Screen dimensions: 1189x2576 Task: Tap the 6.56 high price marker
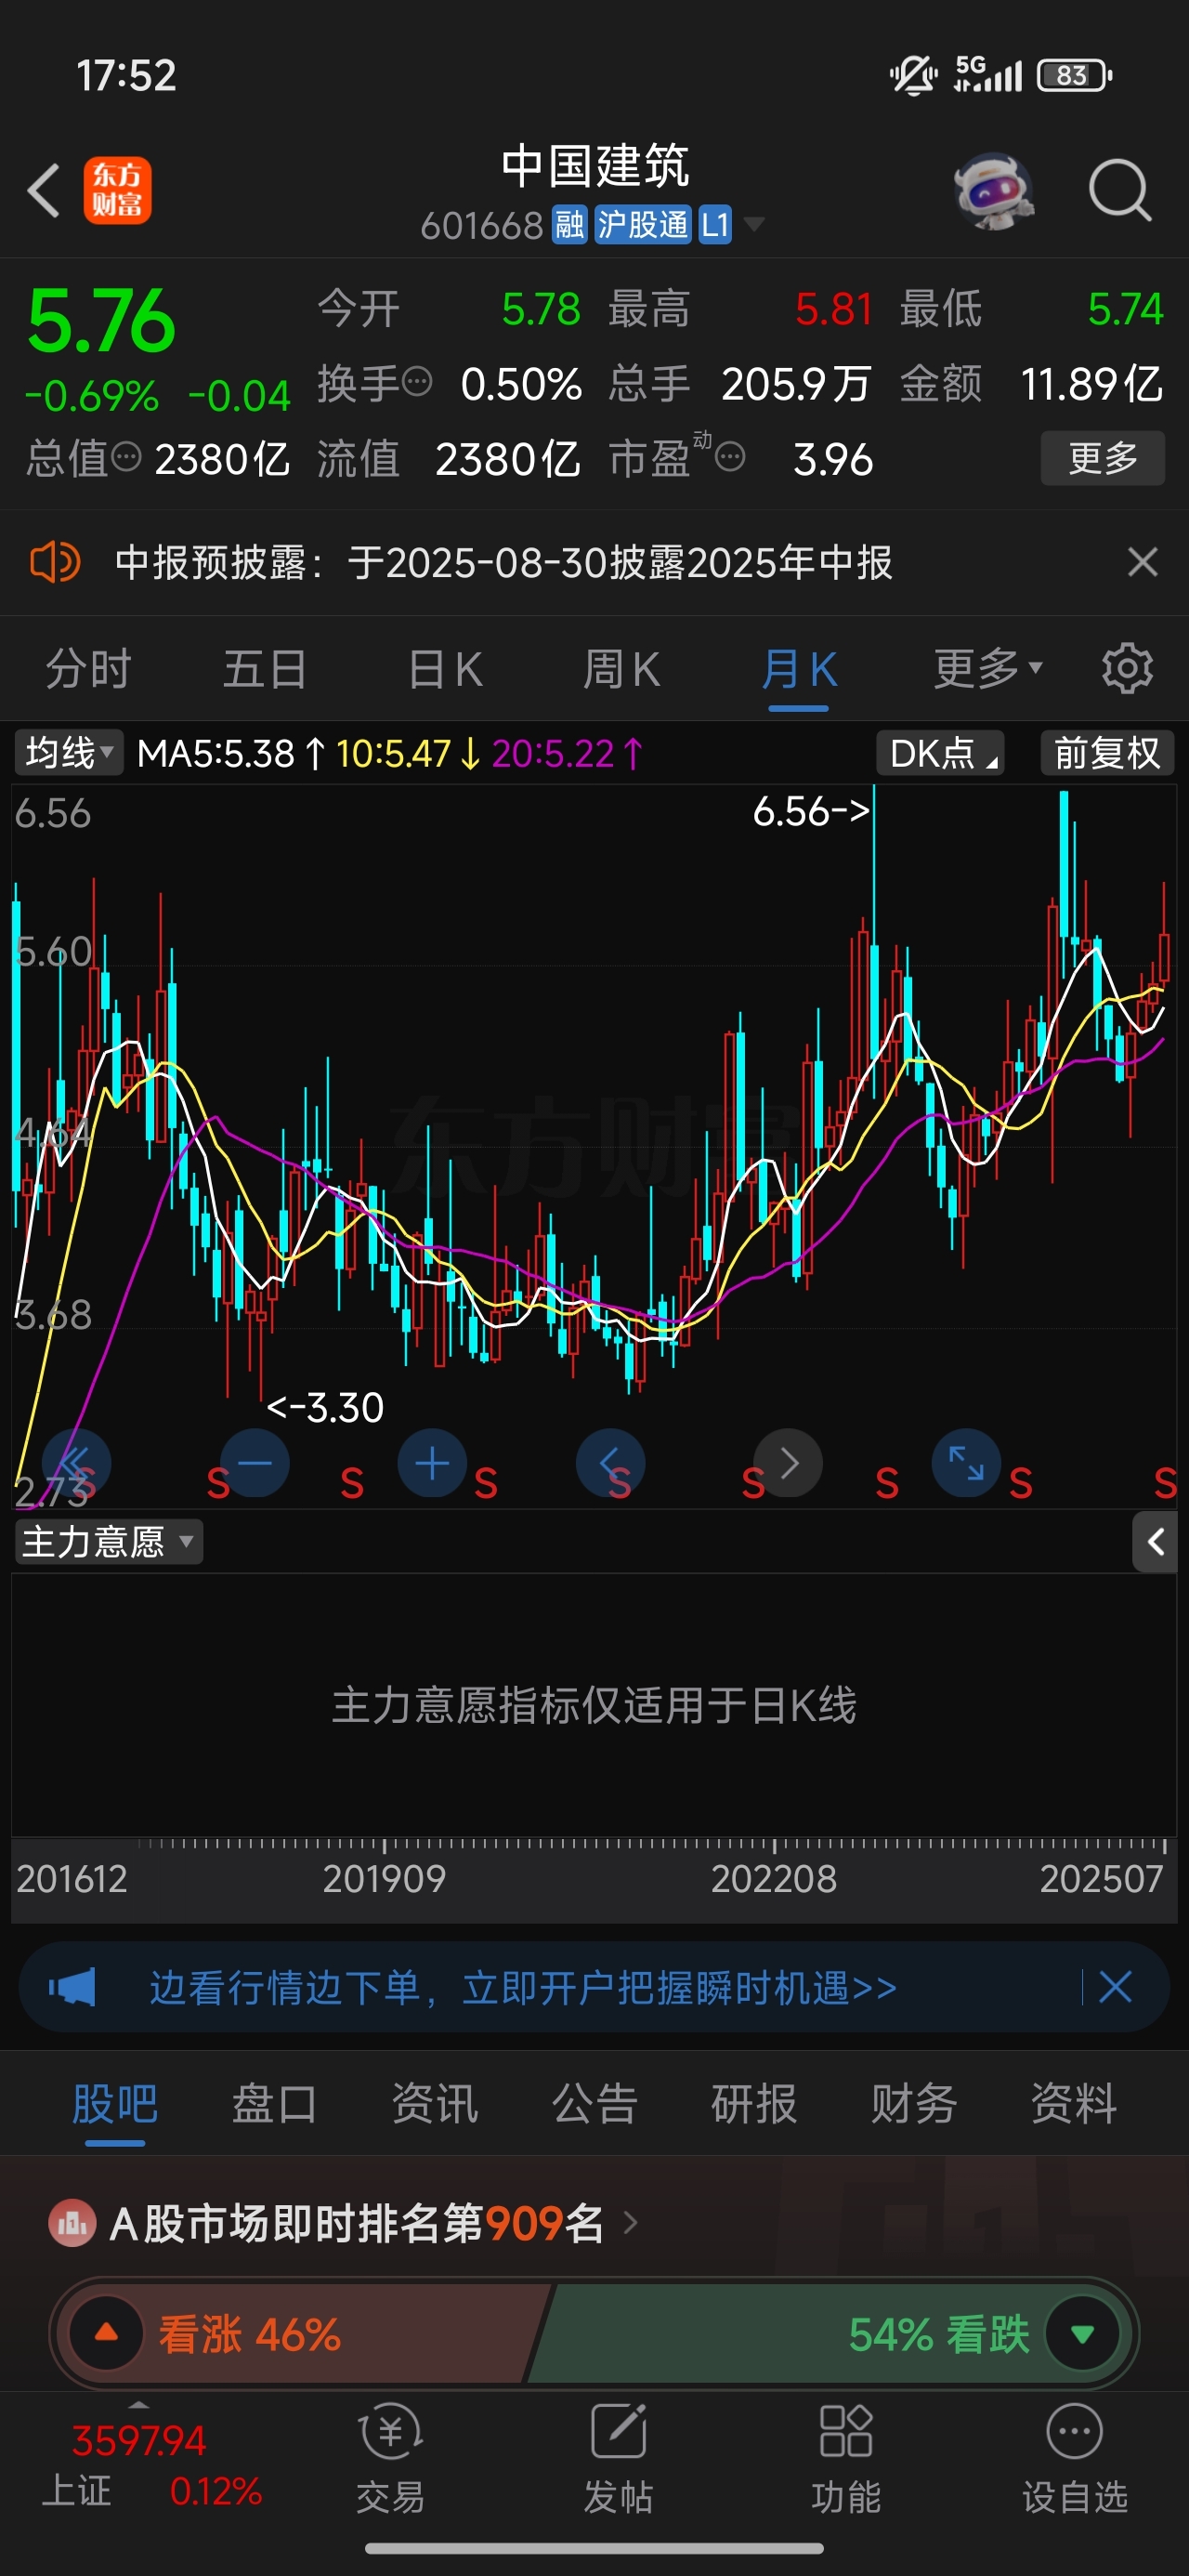coord(811,811)
